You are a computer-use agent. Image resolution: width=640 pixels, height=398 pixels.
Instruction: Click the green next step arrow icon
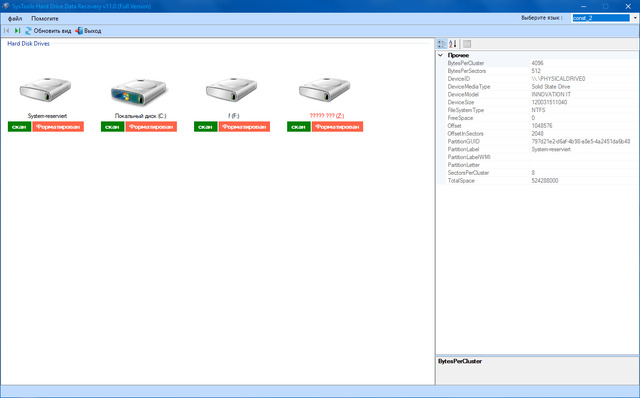17,31
